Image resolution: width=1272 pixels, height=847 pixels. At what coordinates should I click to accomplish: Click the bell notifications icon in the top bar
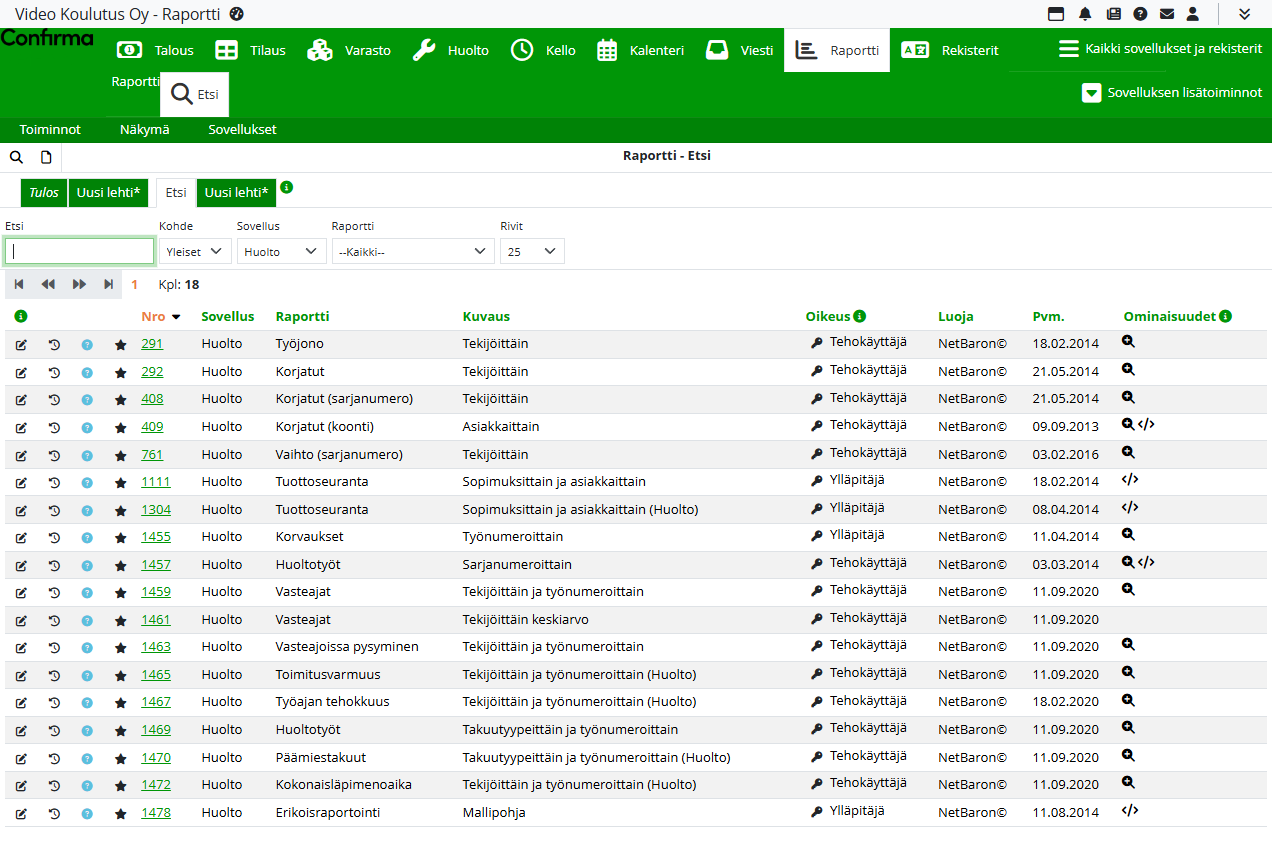(1085, 14)
